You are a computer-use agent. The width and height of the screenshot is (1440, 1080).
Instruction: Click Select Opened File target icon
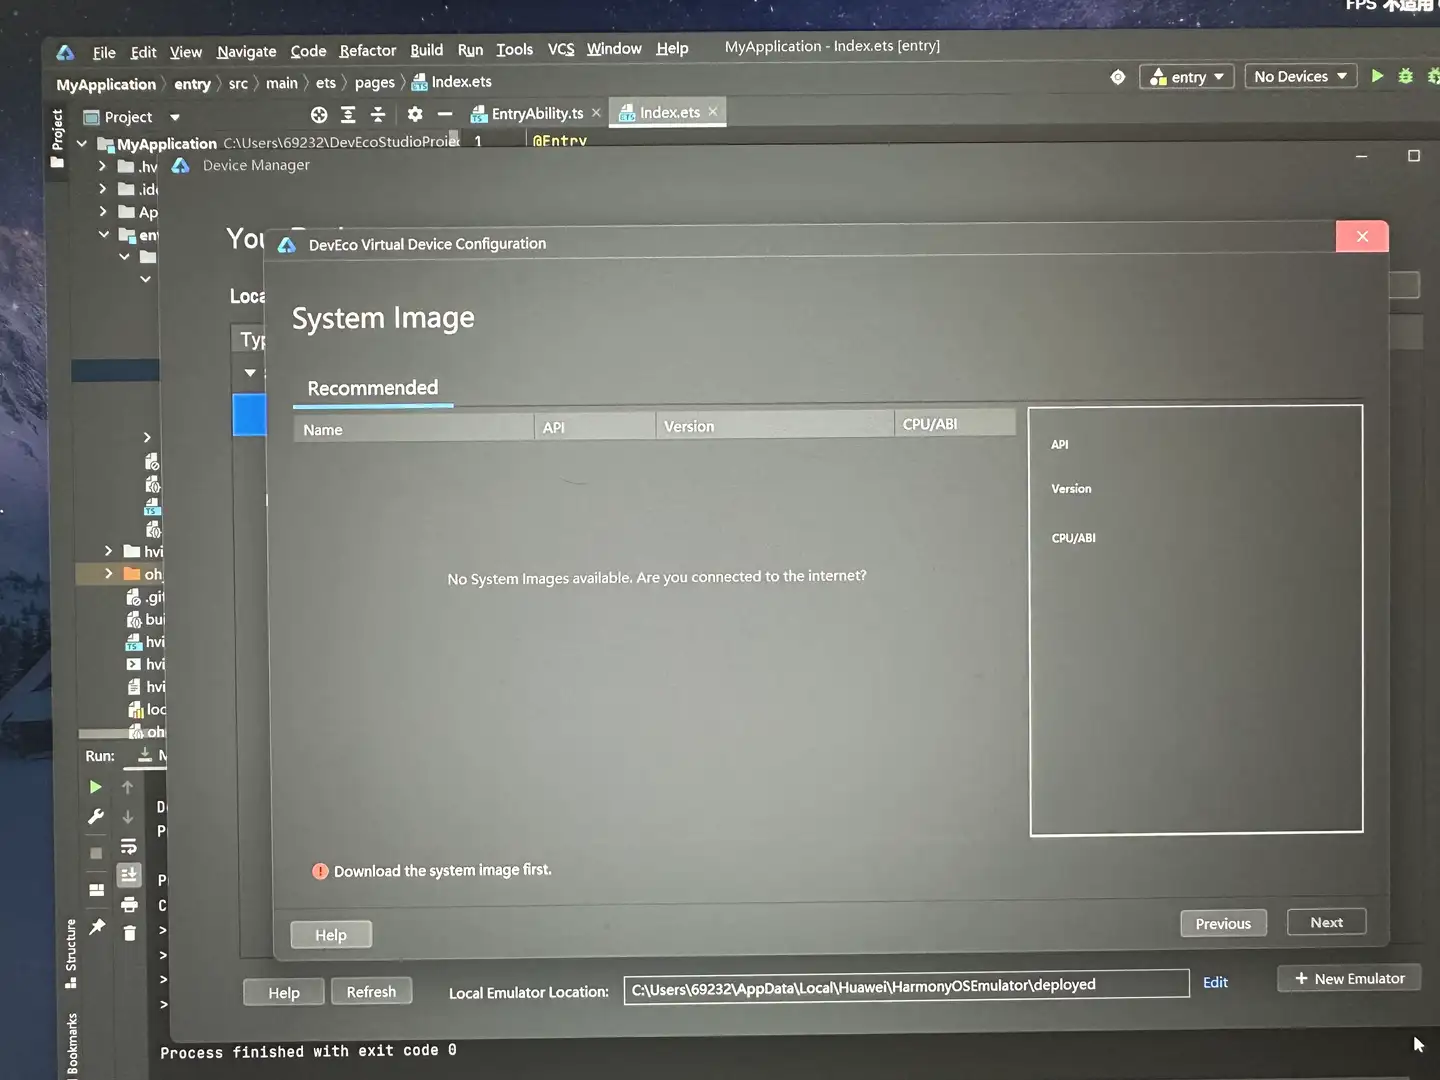(x=319, y=115)
